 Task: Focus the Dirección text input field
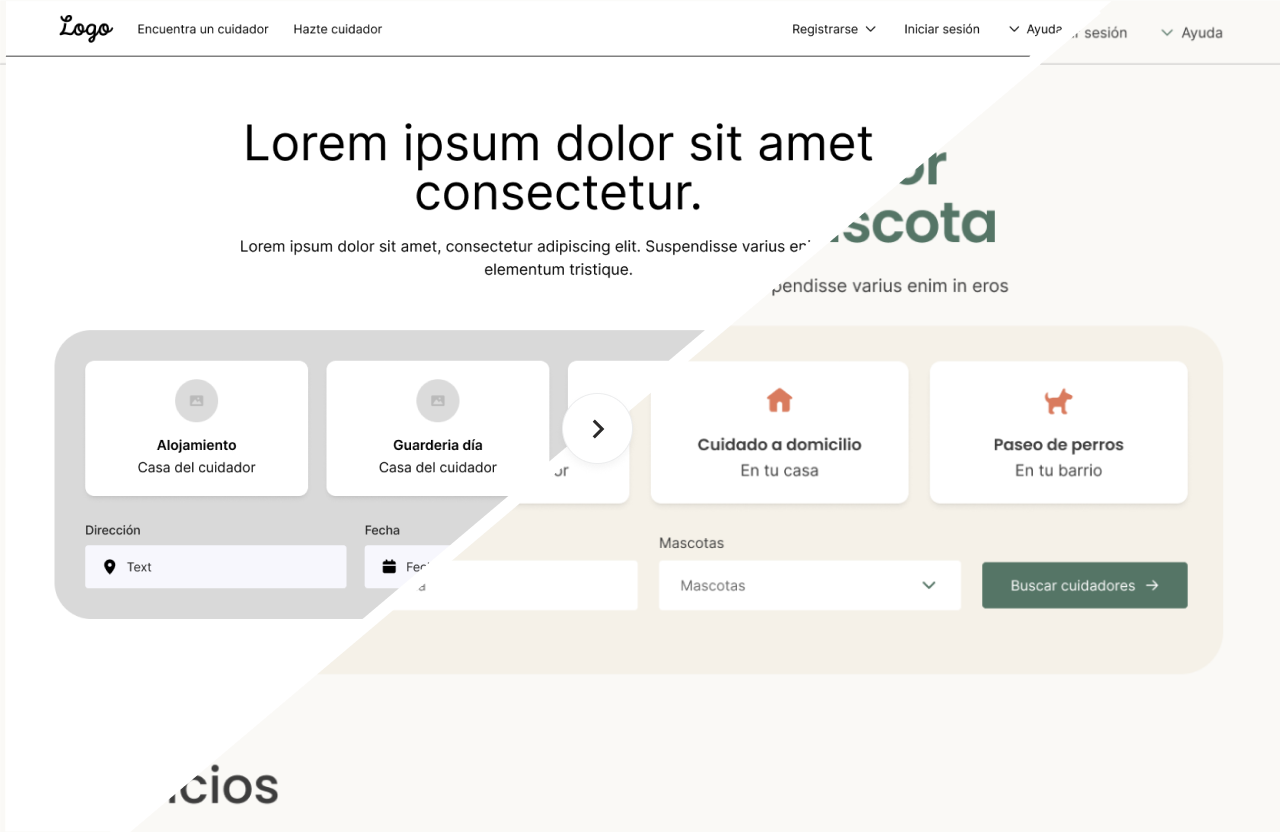click(x=216, y=567)
